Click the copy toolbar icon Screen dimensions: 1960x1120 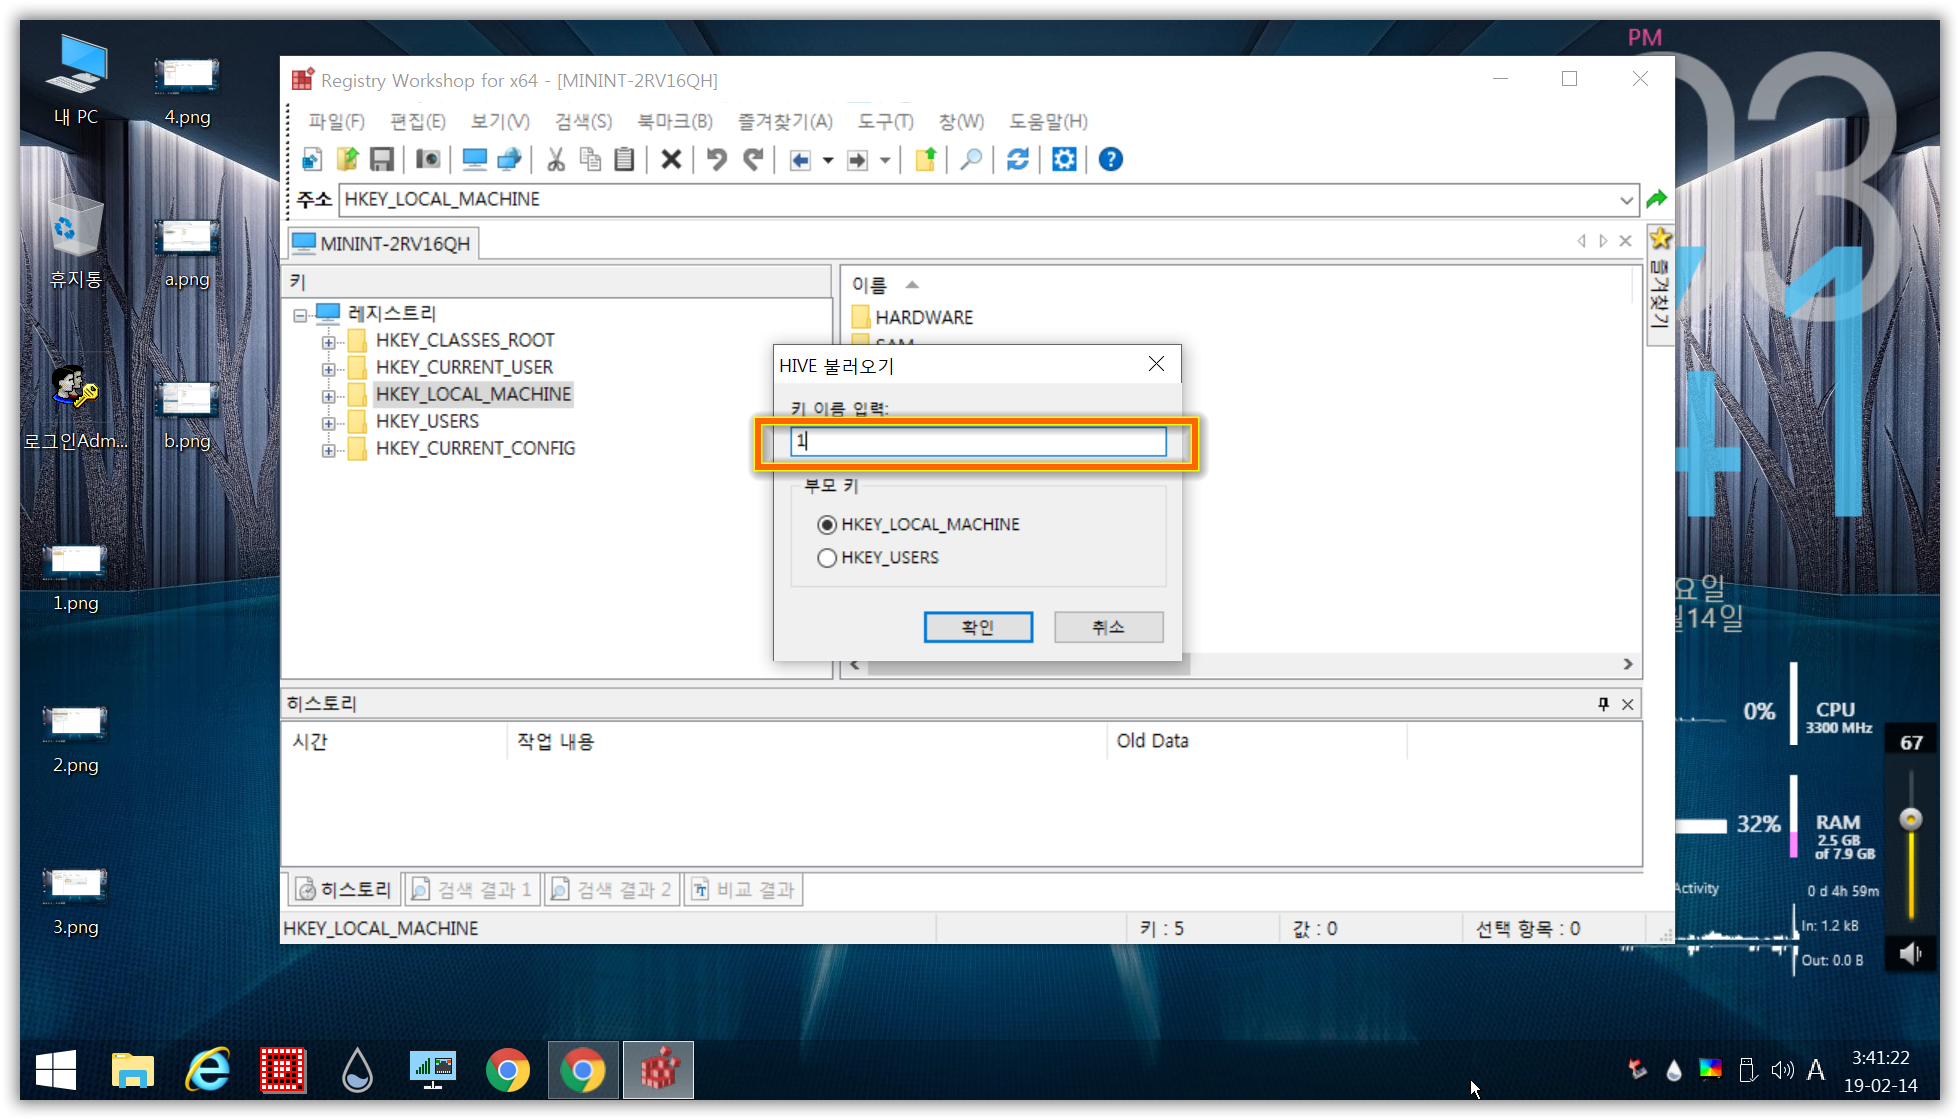click(591, 160)
